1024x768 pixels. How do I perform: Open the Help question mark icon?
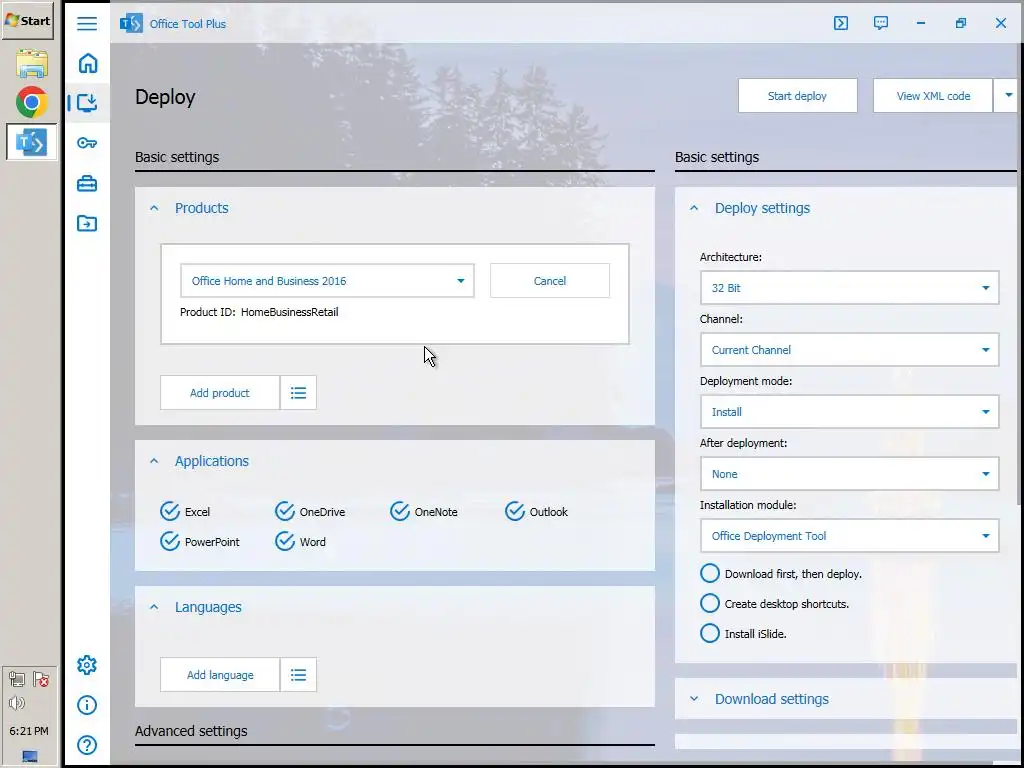coord(87,744)
